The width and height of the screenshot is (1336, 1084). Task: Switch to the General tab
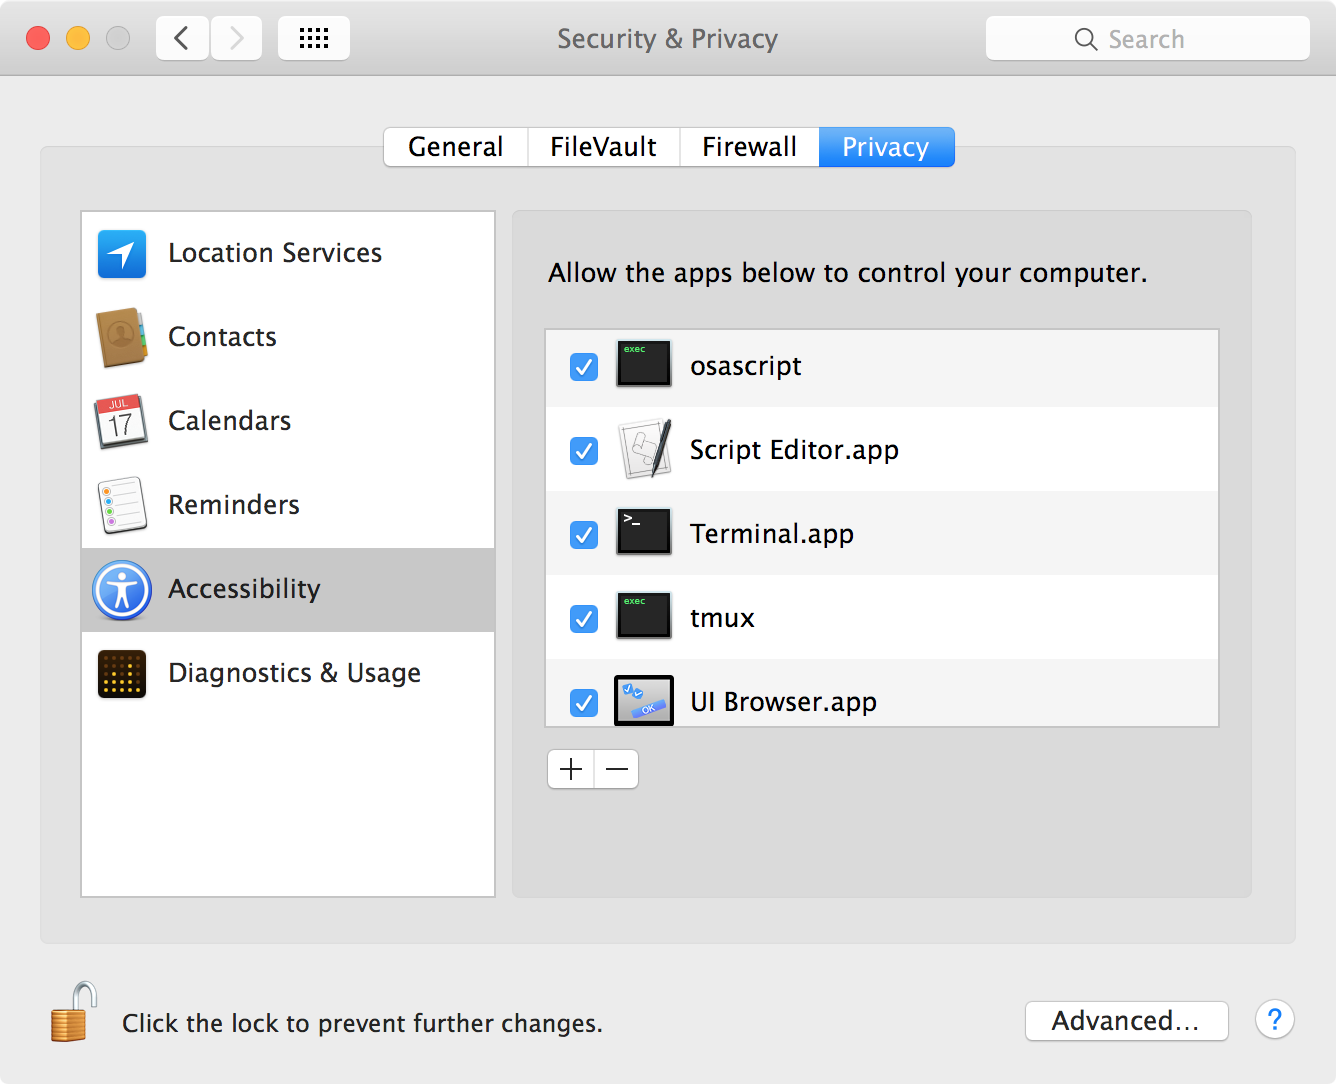456,147
